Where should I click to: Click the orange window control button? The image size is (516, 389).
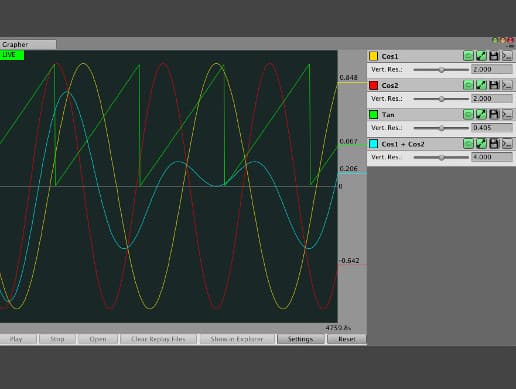pos(503,40)
